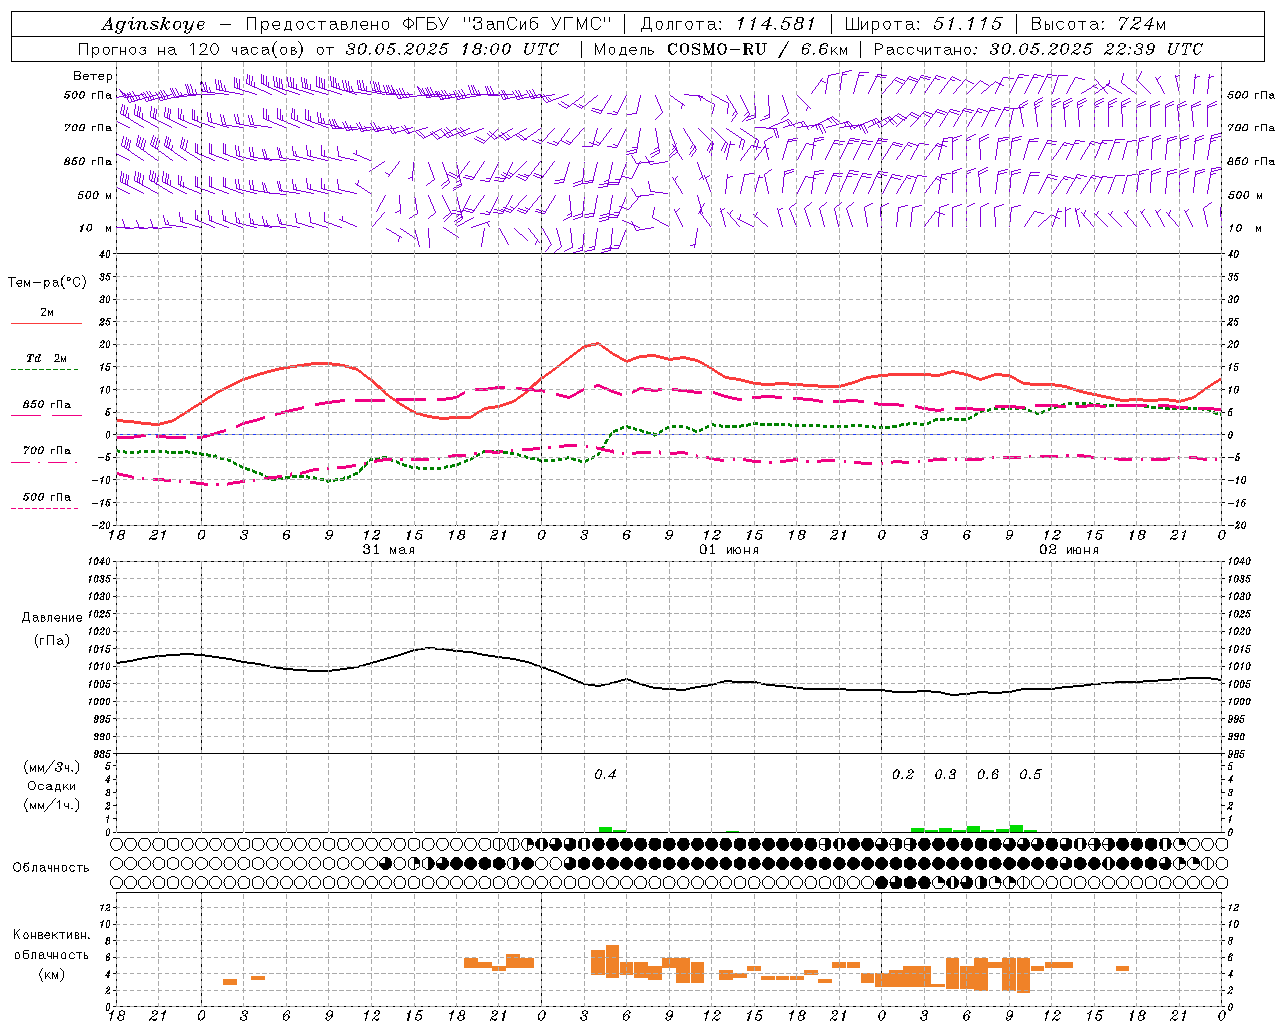Click the 01 июня date label
This screenshot has width=1280, height=1024.
click(x=729, y=550)
